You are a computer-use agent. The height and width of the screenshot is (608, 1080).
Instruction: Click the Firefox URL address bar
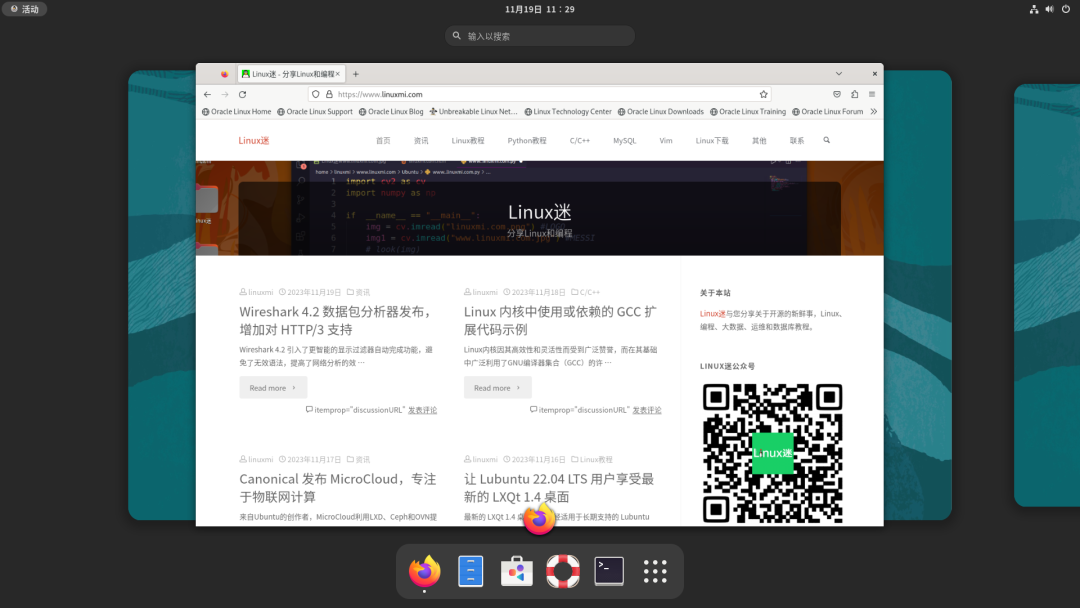[539, 94]
